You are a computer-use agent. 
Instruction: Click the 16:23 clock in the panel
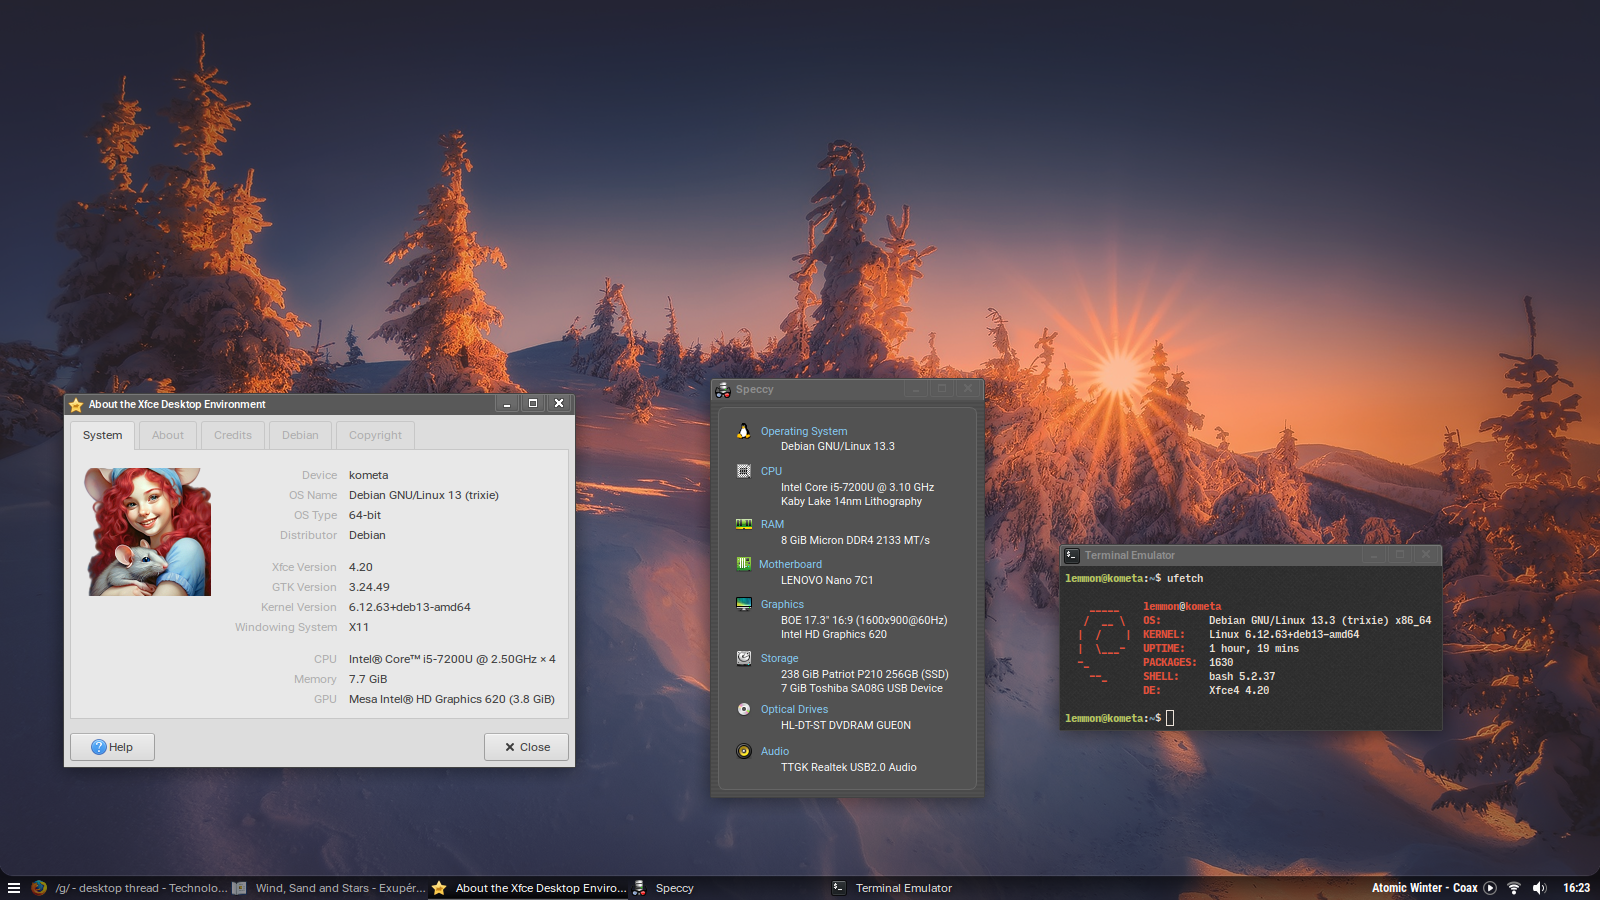point(1577,888)
